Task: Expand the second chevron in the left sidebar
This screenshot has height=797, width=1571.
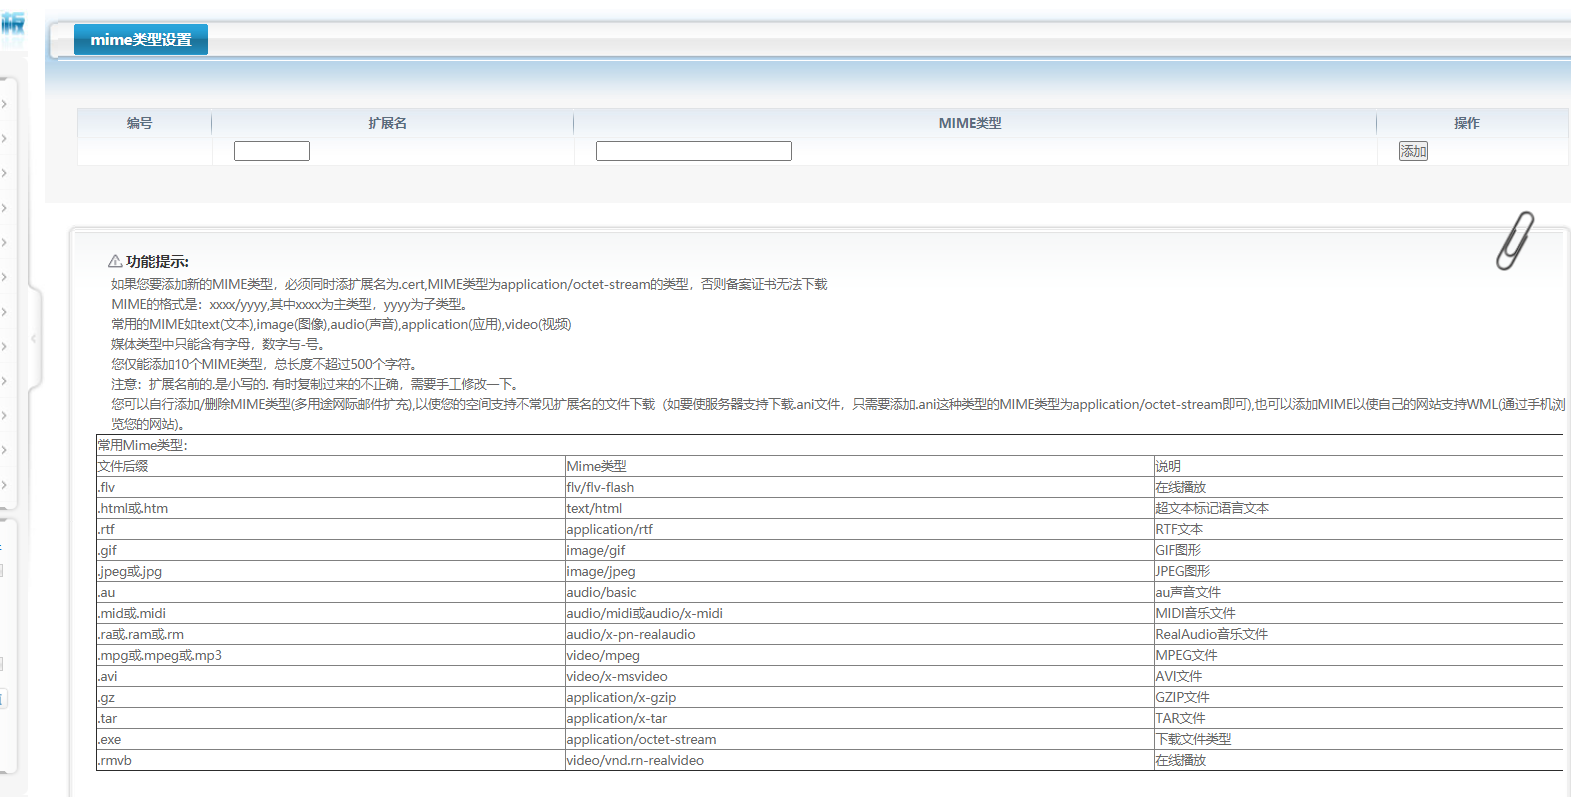Action: 5,139
